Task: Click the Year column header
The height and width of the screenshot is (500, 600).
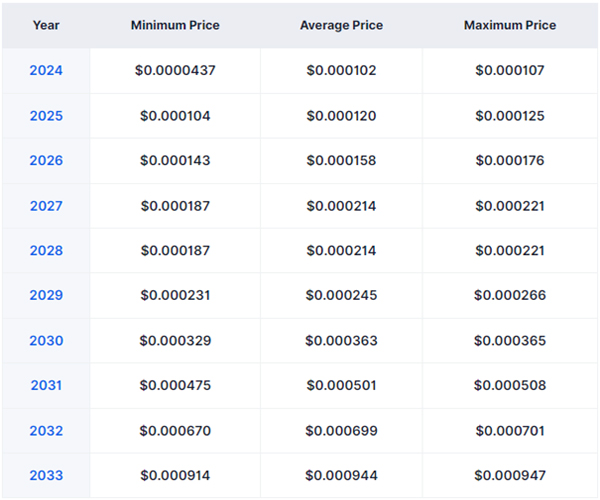Action: pos(46,25)
